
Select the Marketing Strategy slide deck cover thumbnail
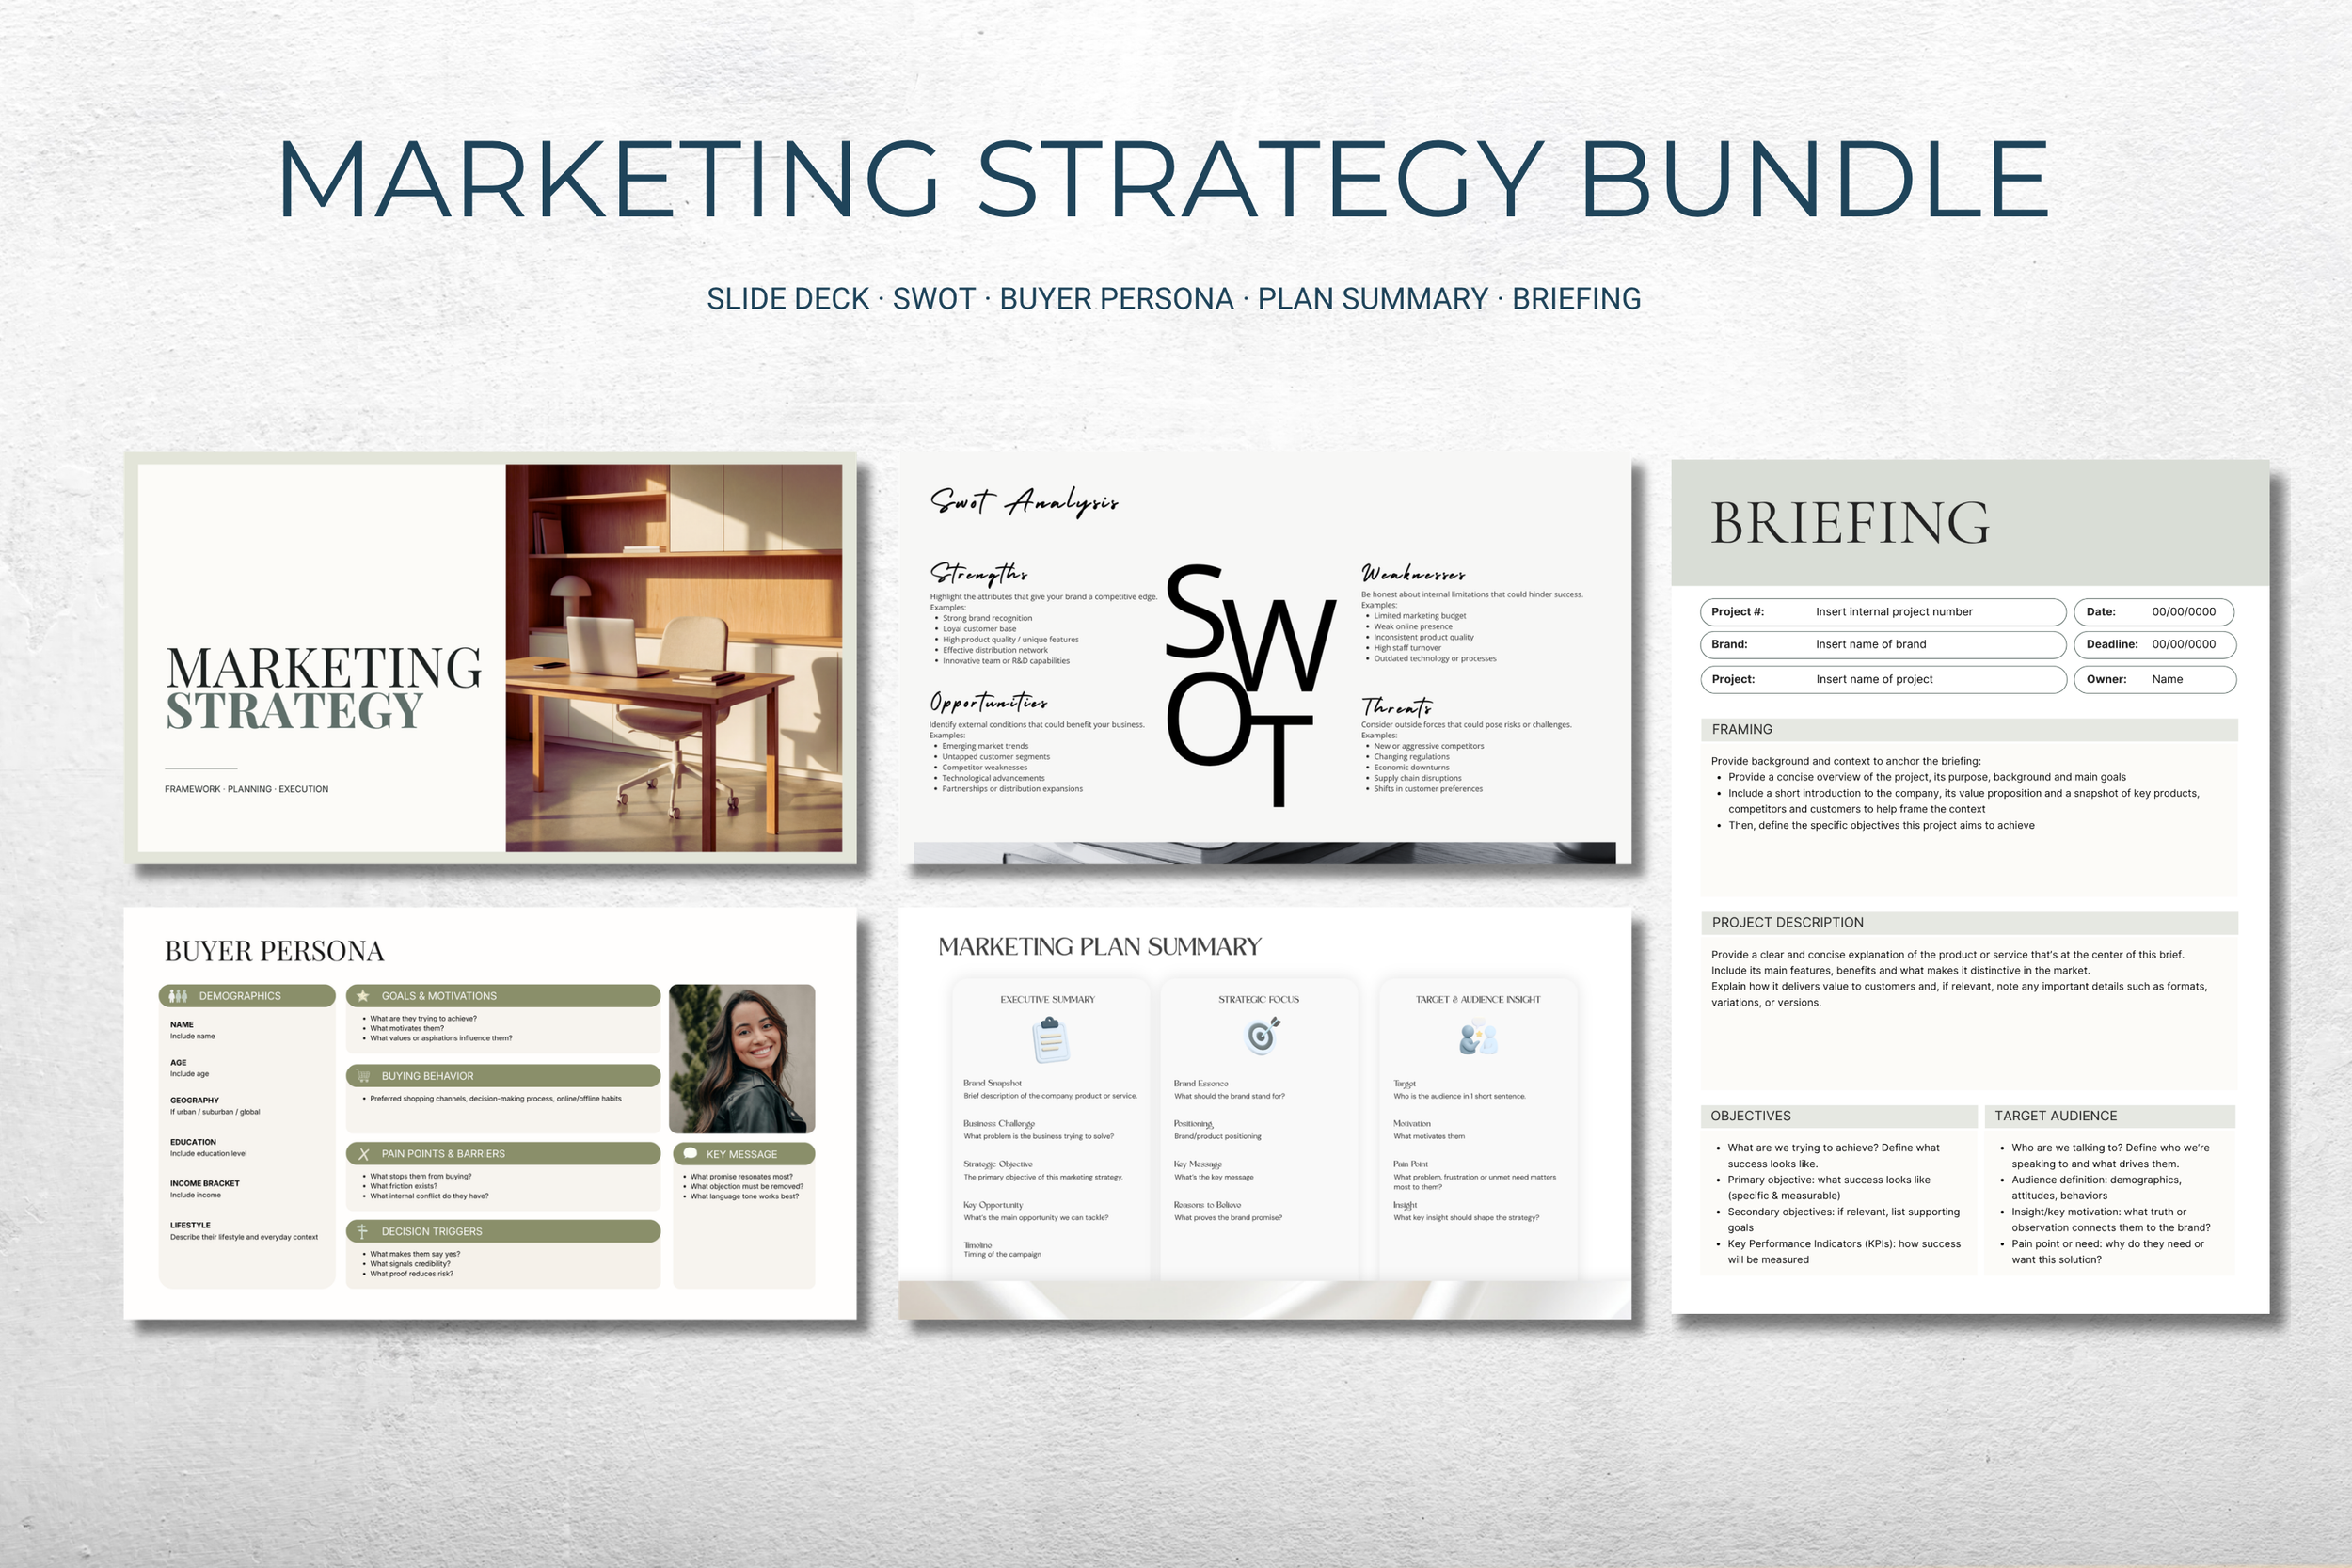pos(490,658)
